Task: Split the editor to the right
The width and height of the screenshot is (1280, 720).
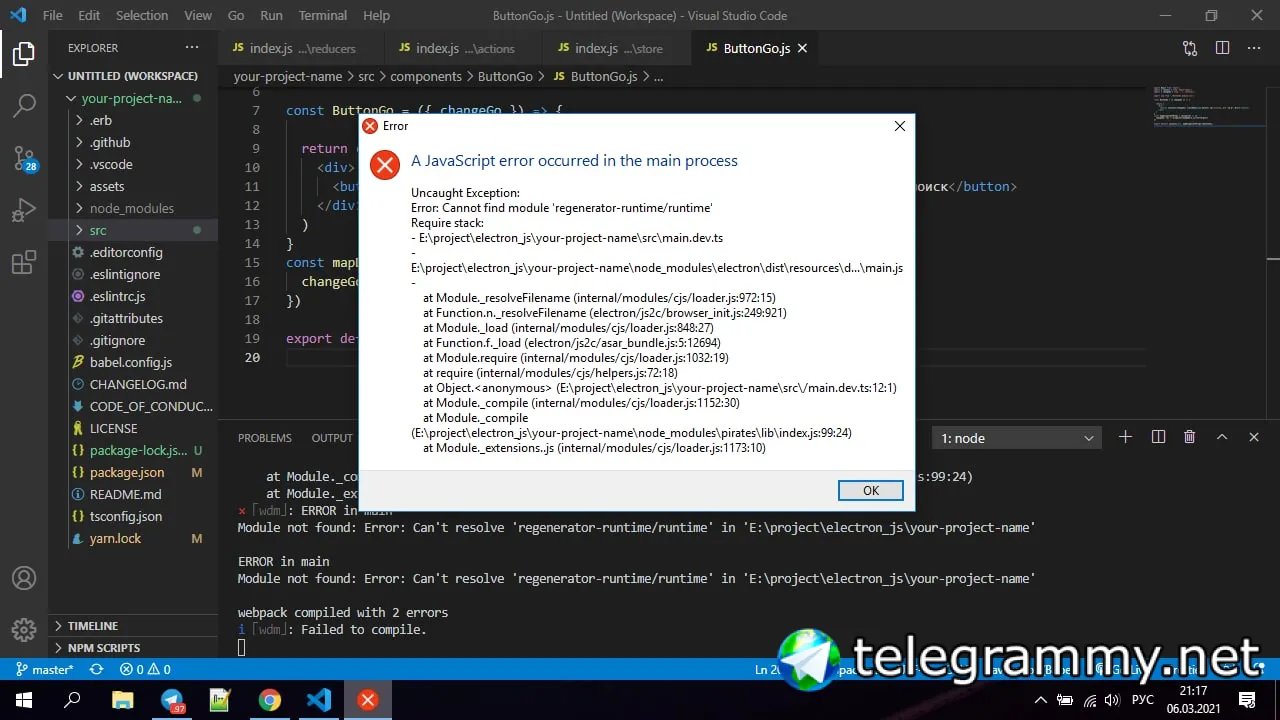Action: click(1222, 48)
